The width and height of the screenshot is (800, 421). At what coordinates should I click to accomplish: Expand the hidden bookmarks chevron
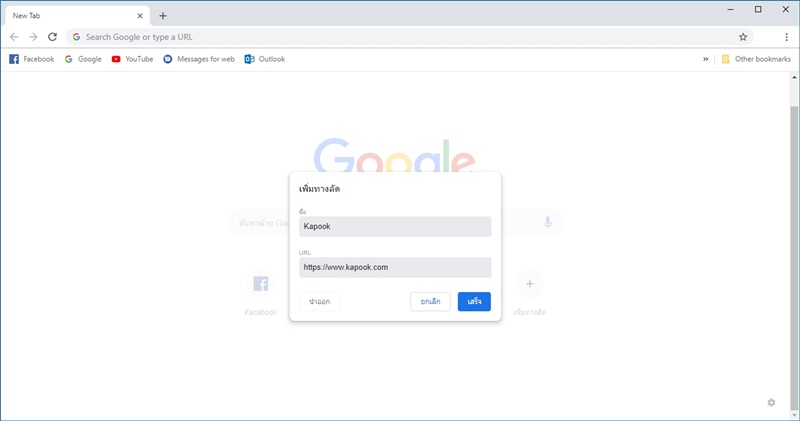[x=706, y=59]
